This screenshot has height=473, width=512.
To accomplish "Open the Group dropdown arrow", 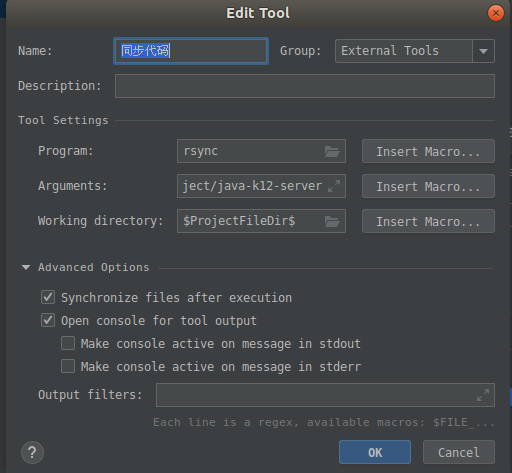I will pos(483,51).
